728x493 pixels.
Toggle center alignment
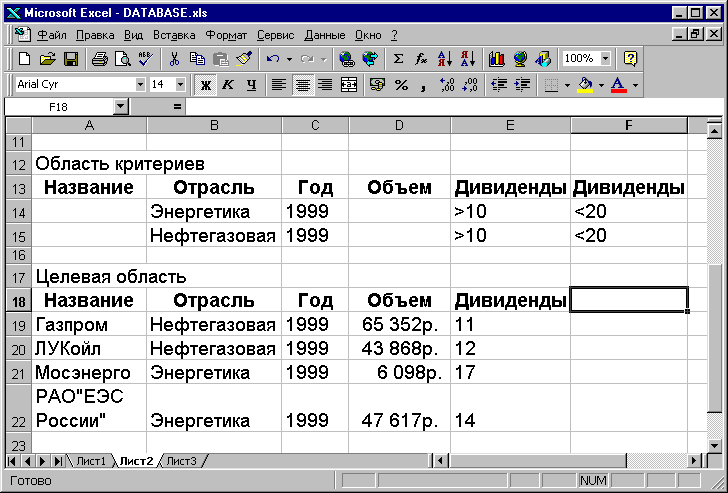[x=303, y=84]
